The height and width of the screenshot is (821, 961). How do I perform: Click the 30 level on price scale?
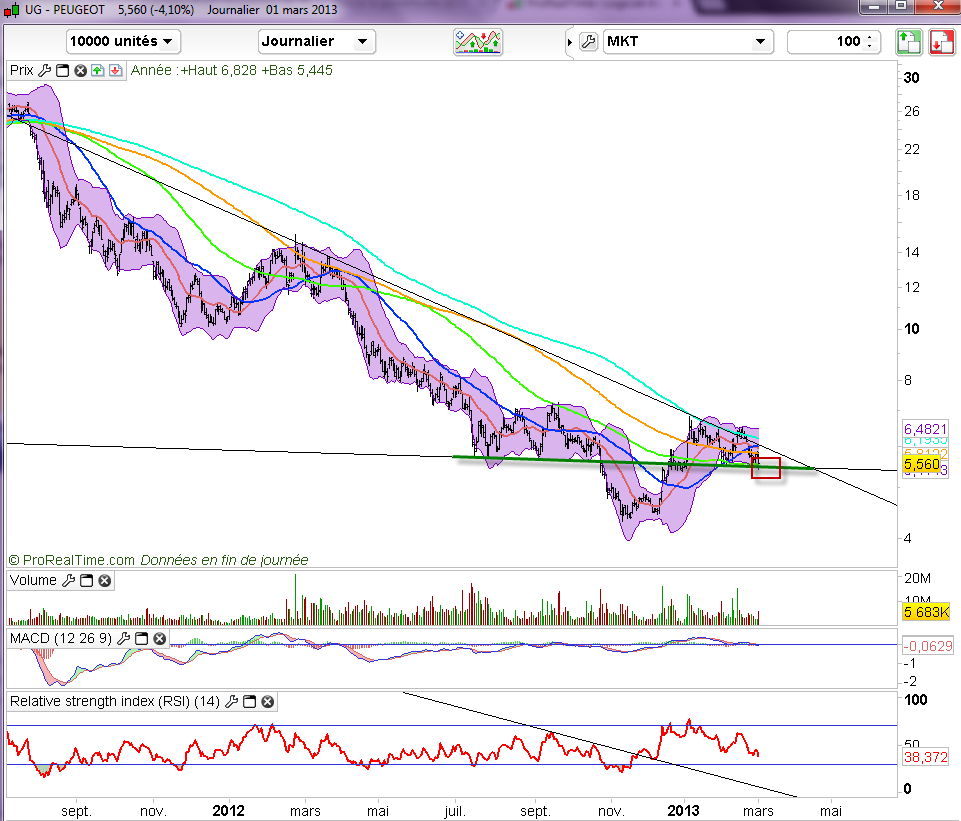[x=911, y=78]
